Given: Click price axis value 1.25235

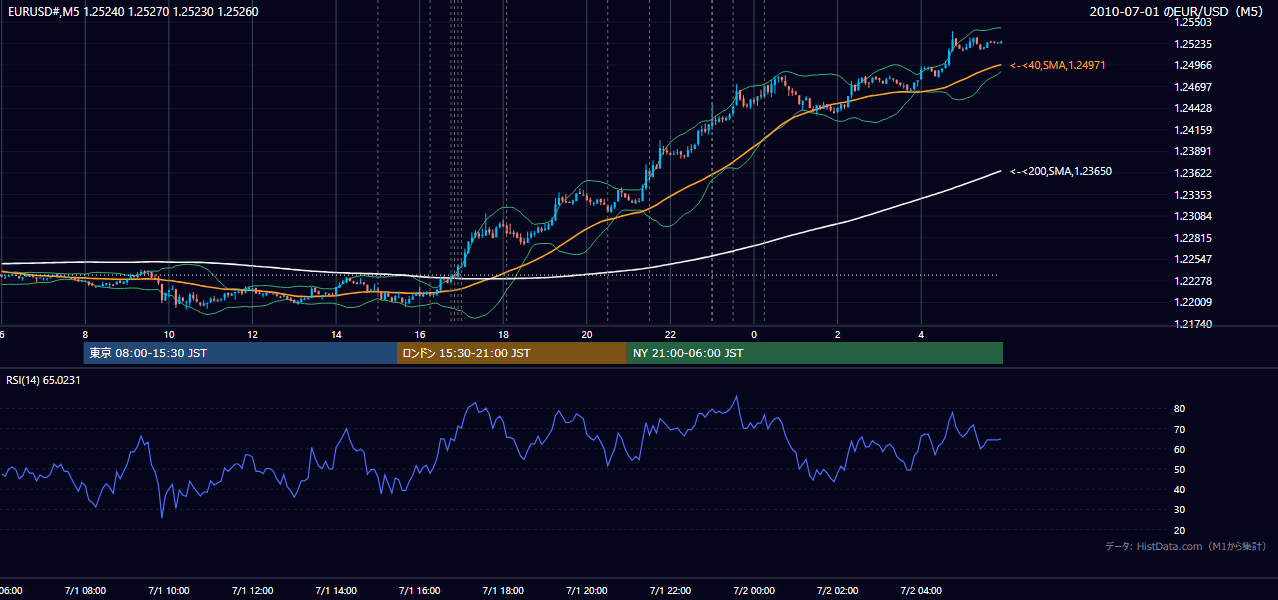Looking at the screenshot, I should pos(1193,44).
